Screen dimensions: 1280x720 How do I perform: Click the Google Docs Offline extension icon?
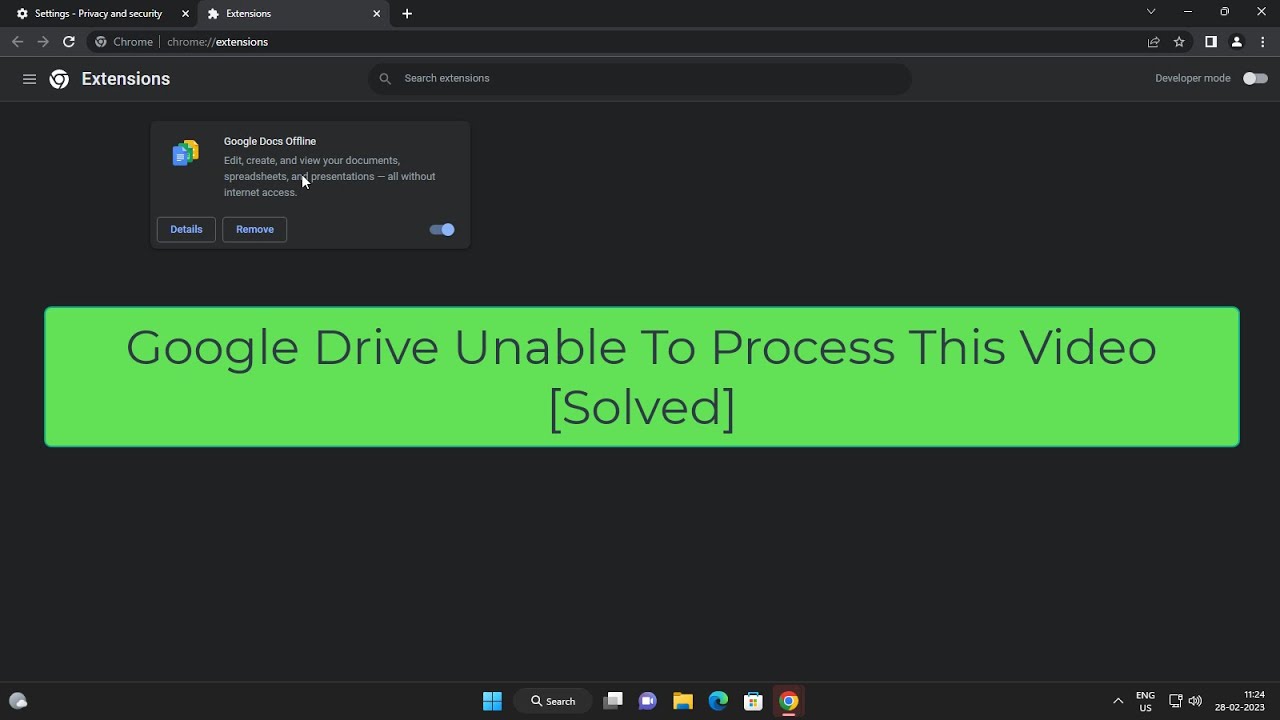186,153
